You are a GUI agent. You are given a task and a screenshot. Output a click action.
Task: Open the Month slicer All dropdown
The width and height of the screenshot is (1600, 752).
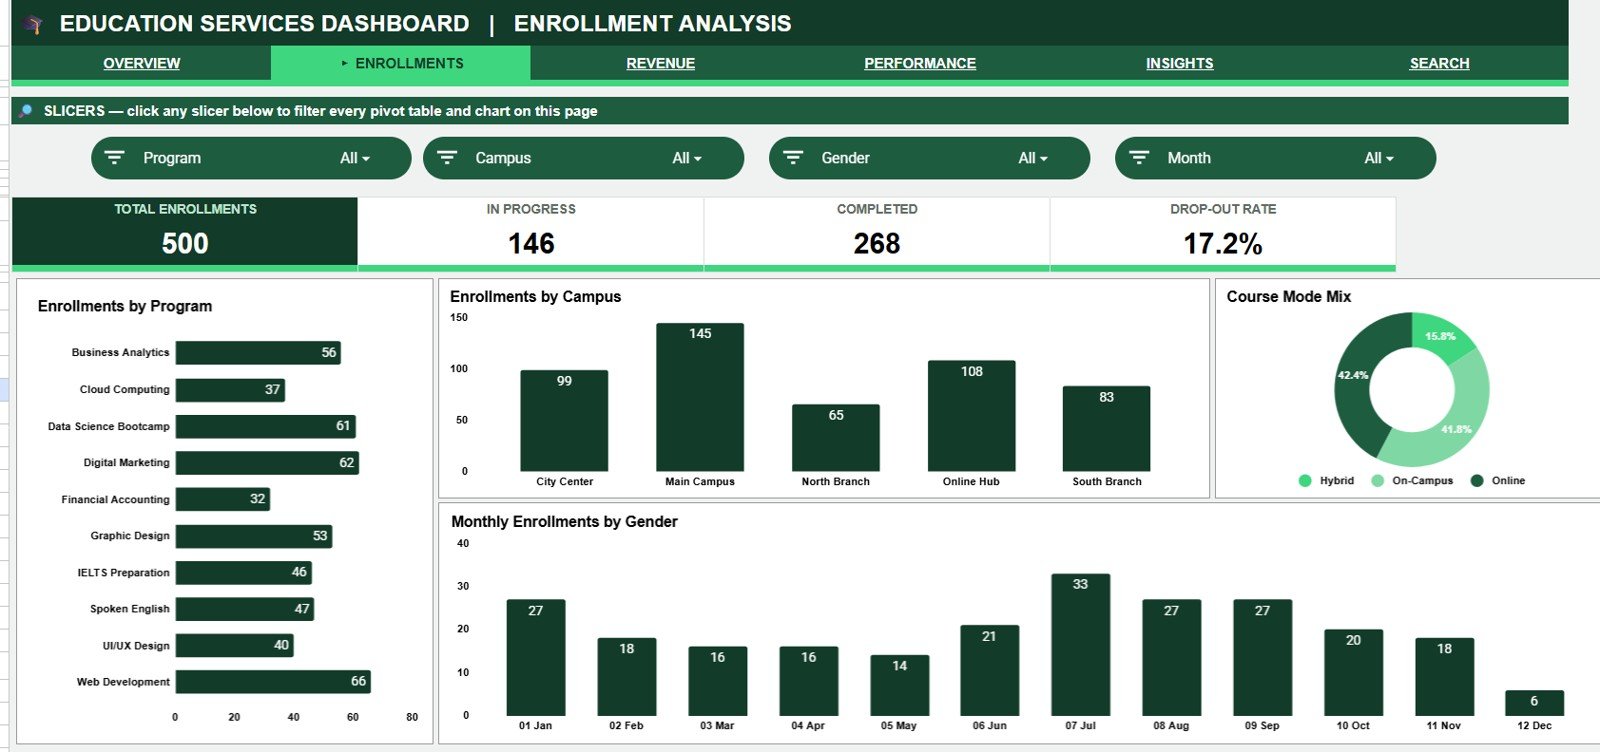1379,158
